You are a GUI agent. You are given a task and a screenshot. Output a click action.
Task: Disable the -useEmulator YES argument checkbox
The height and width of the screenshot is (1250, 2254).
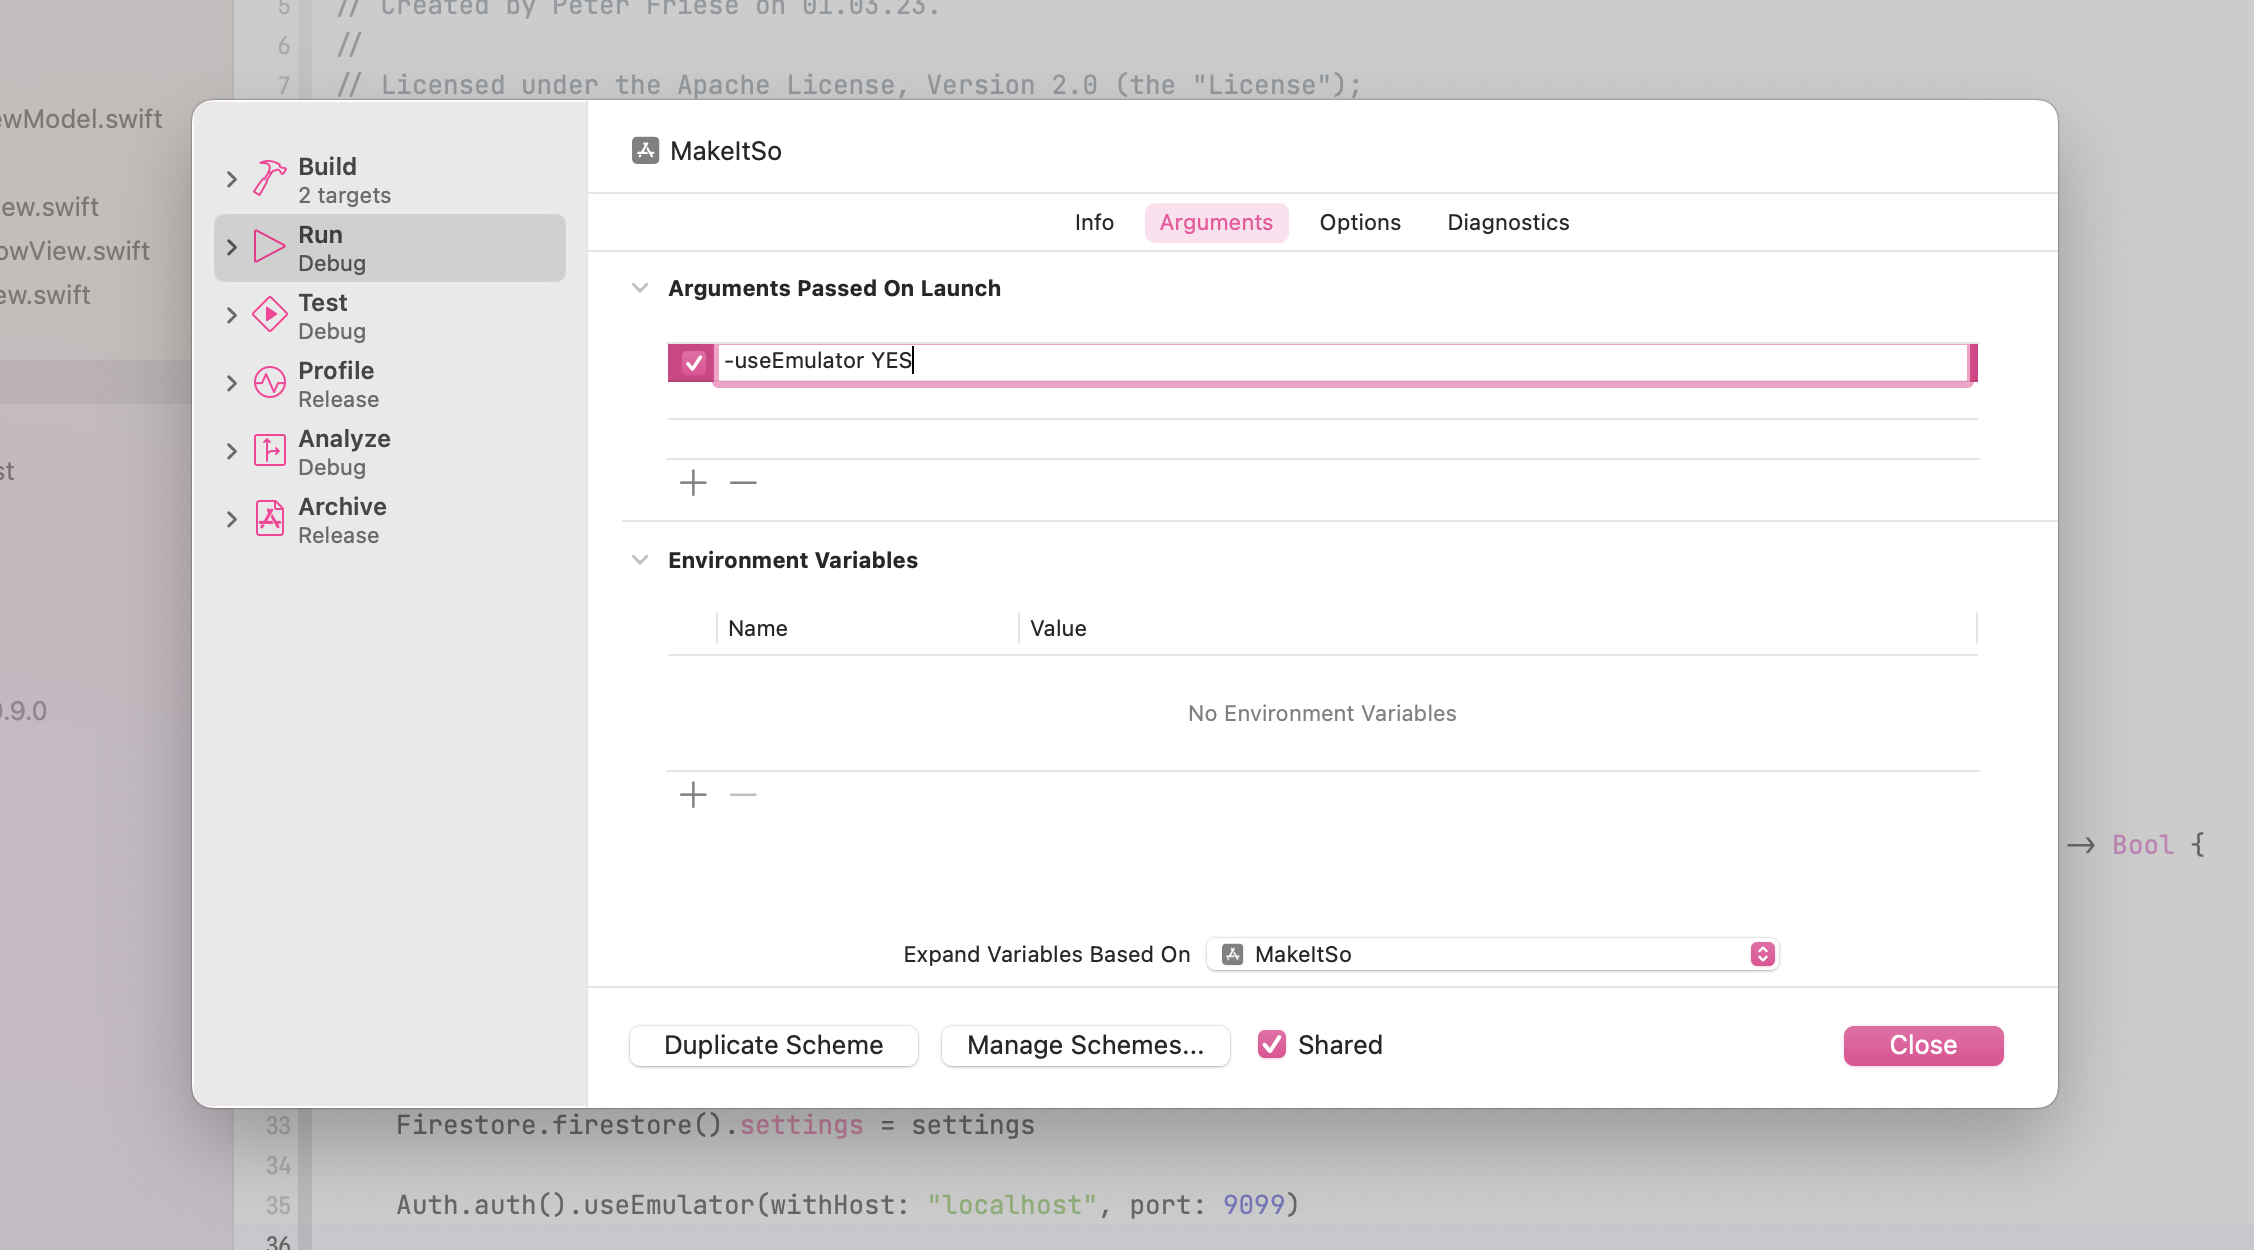click(x=693, y=362)
